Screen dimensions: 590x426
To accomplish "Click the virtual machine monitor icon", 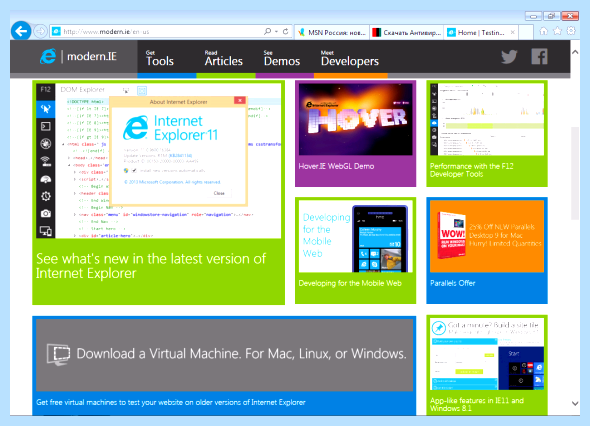I will pyautogui.click(x=58, y=354).
